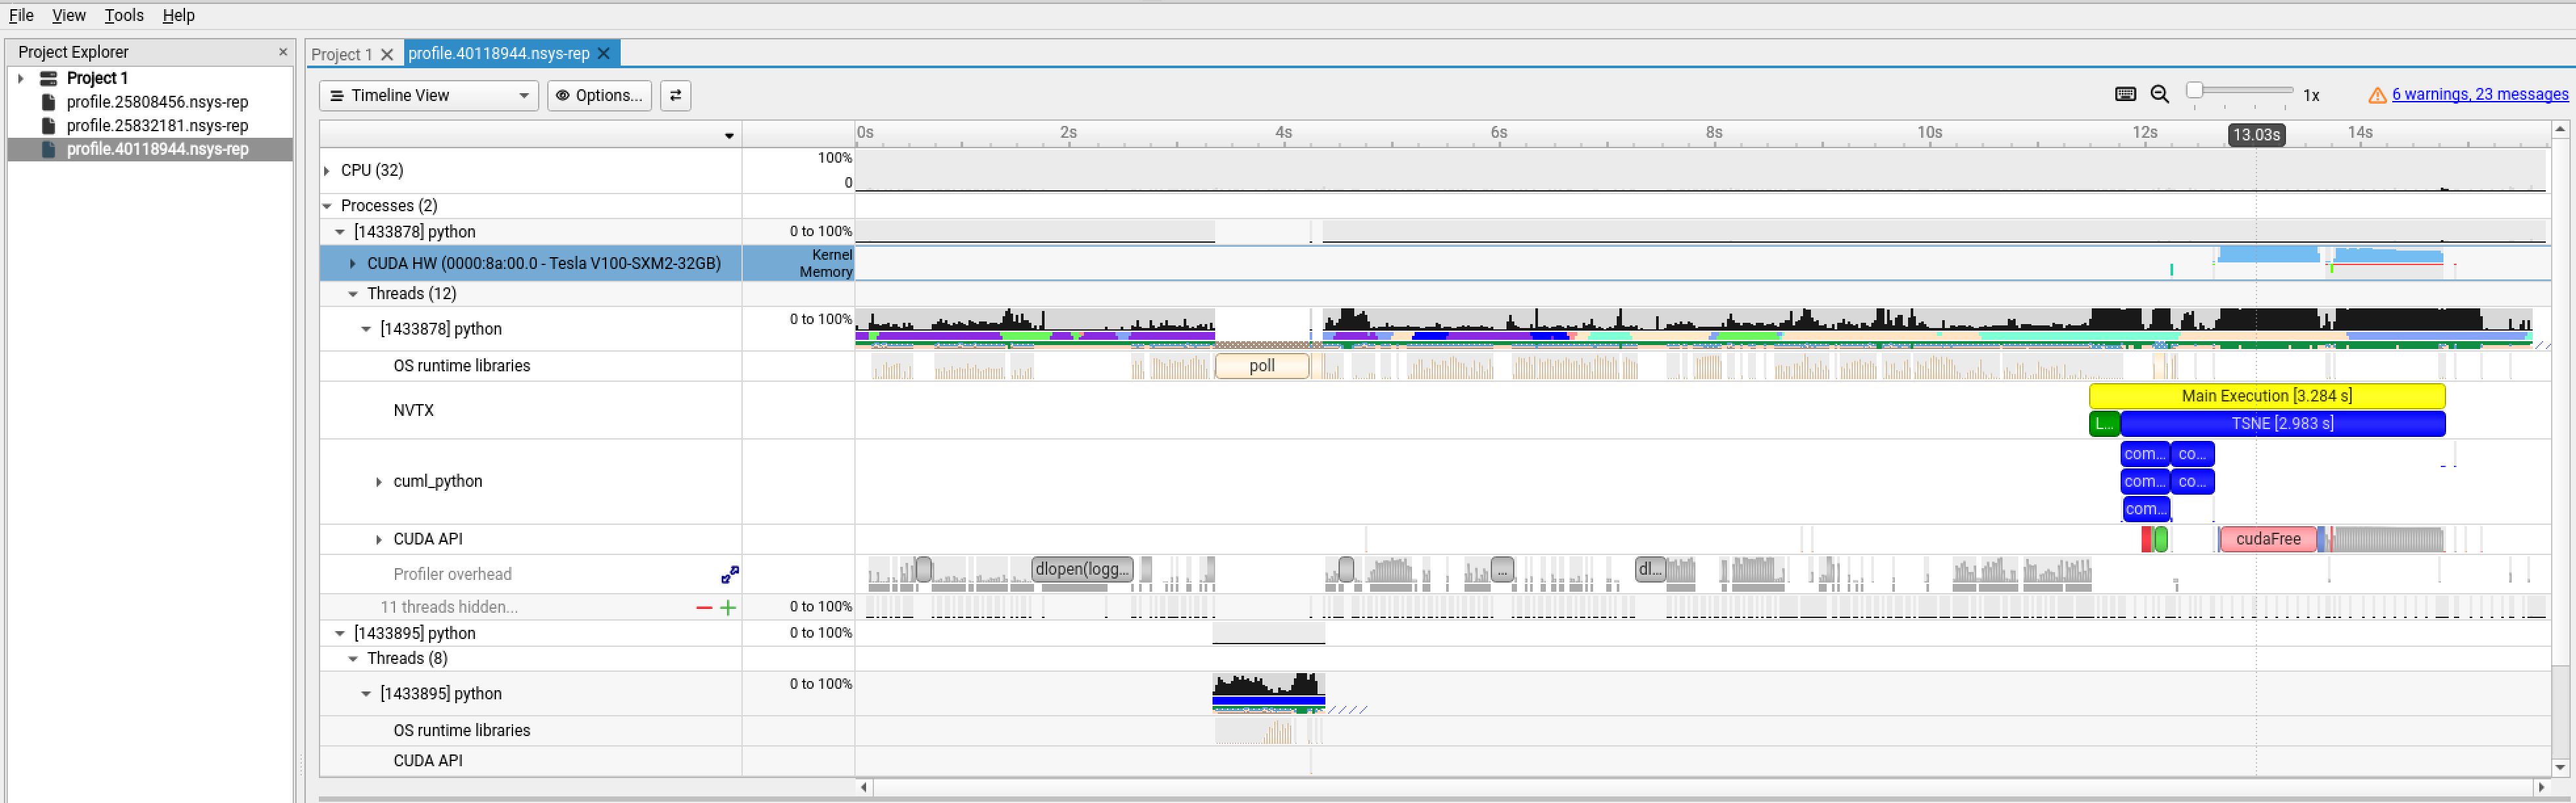Open the Tools menu

124,15
